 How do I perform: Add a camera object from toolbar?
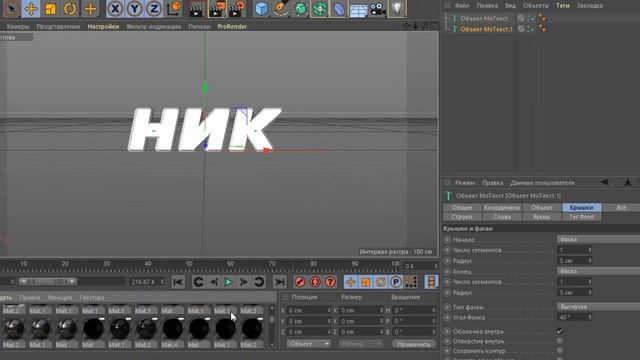click(x=378, y=8)
